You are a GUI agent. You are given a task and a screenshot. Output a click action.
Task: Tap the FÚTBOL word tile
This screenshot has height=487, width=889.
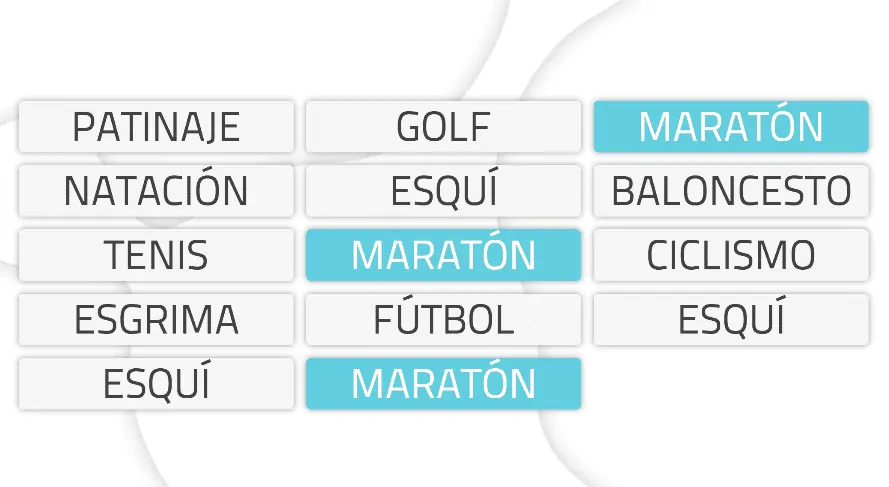pyautogui.click(x=443, y=319)
